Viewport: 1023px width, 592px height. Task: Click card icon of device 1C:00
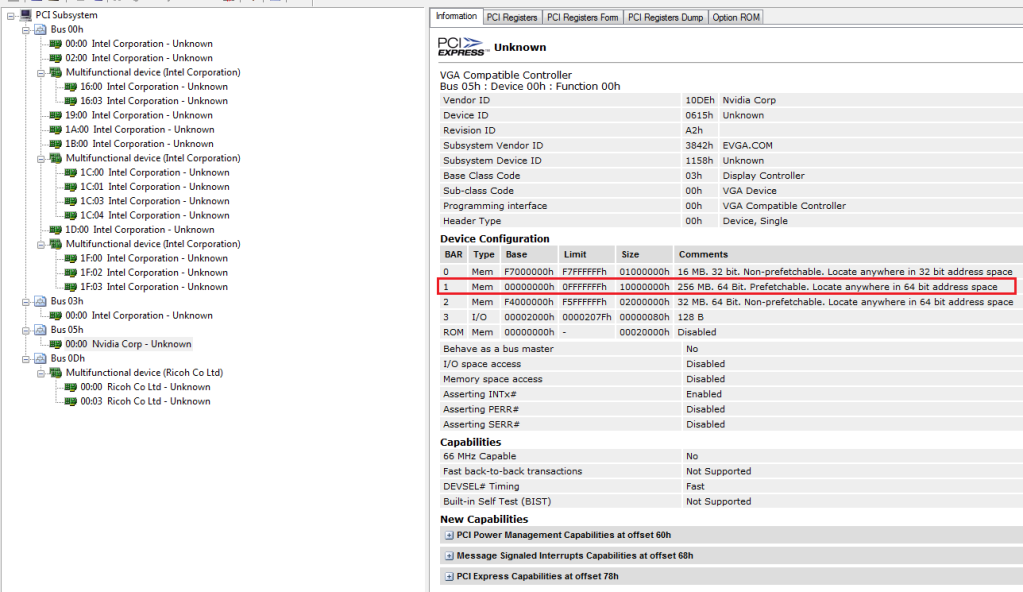(70, 173)
